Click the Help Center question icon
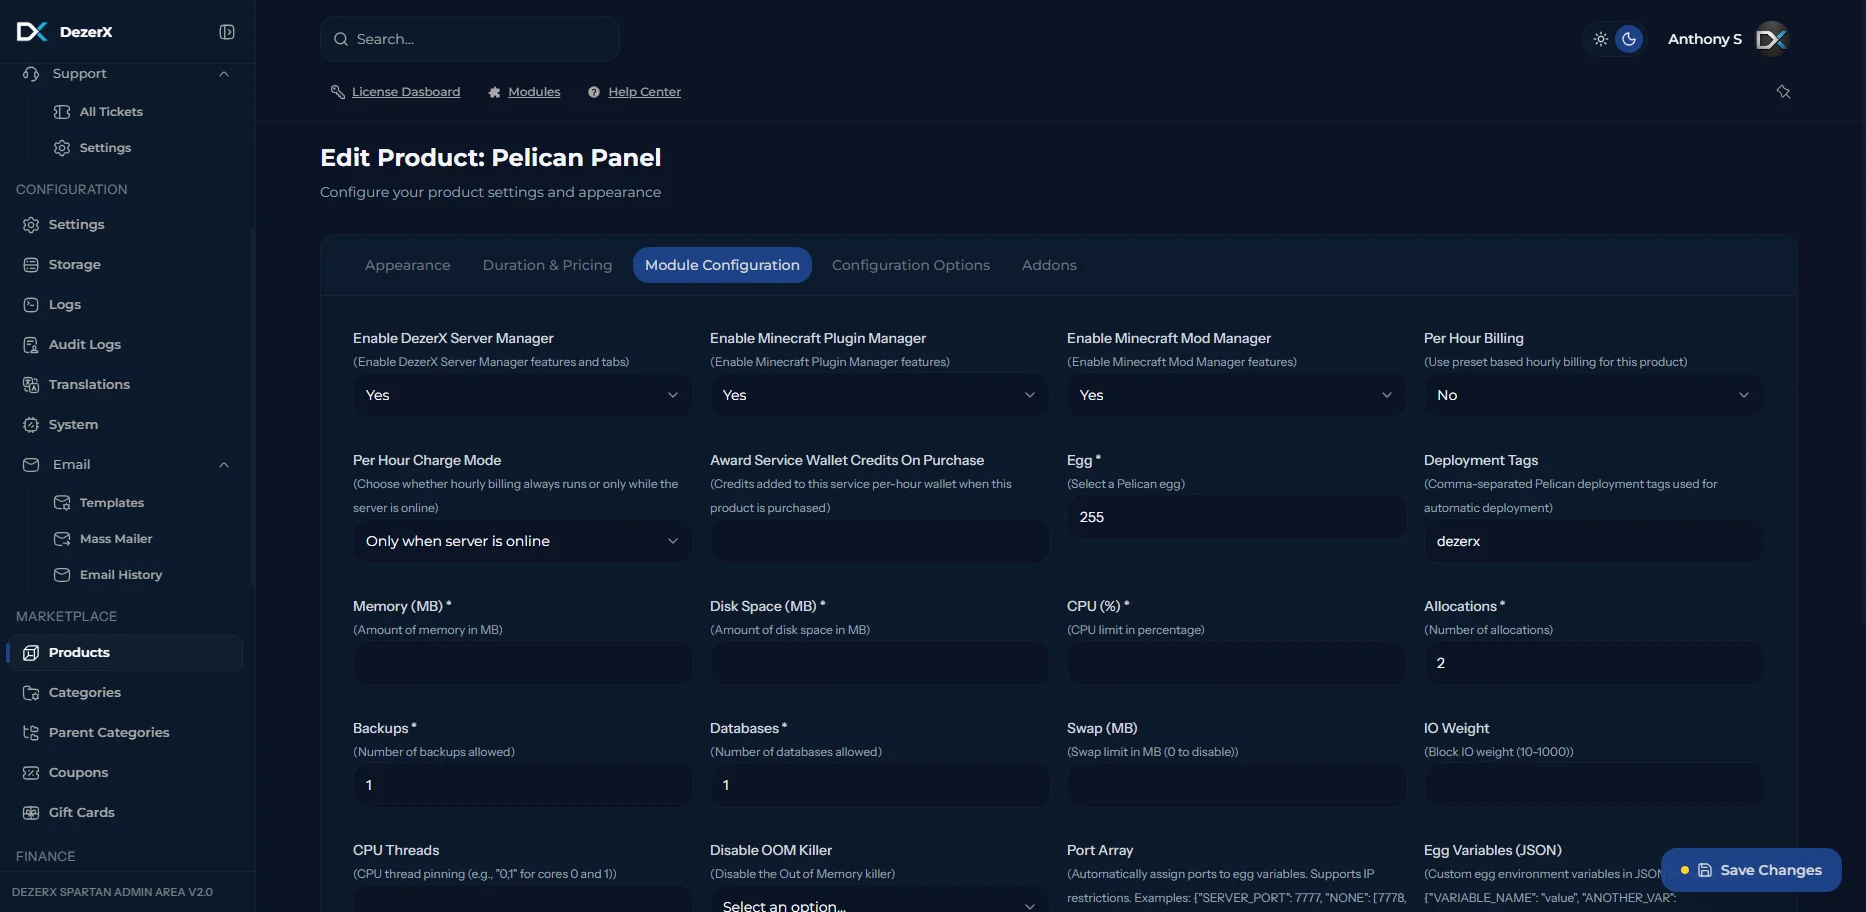Image resolution: width=1866 pixels, height=912 pixels. (594, 92)
